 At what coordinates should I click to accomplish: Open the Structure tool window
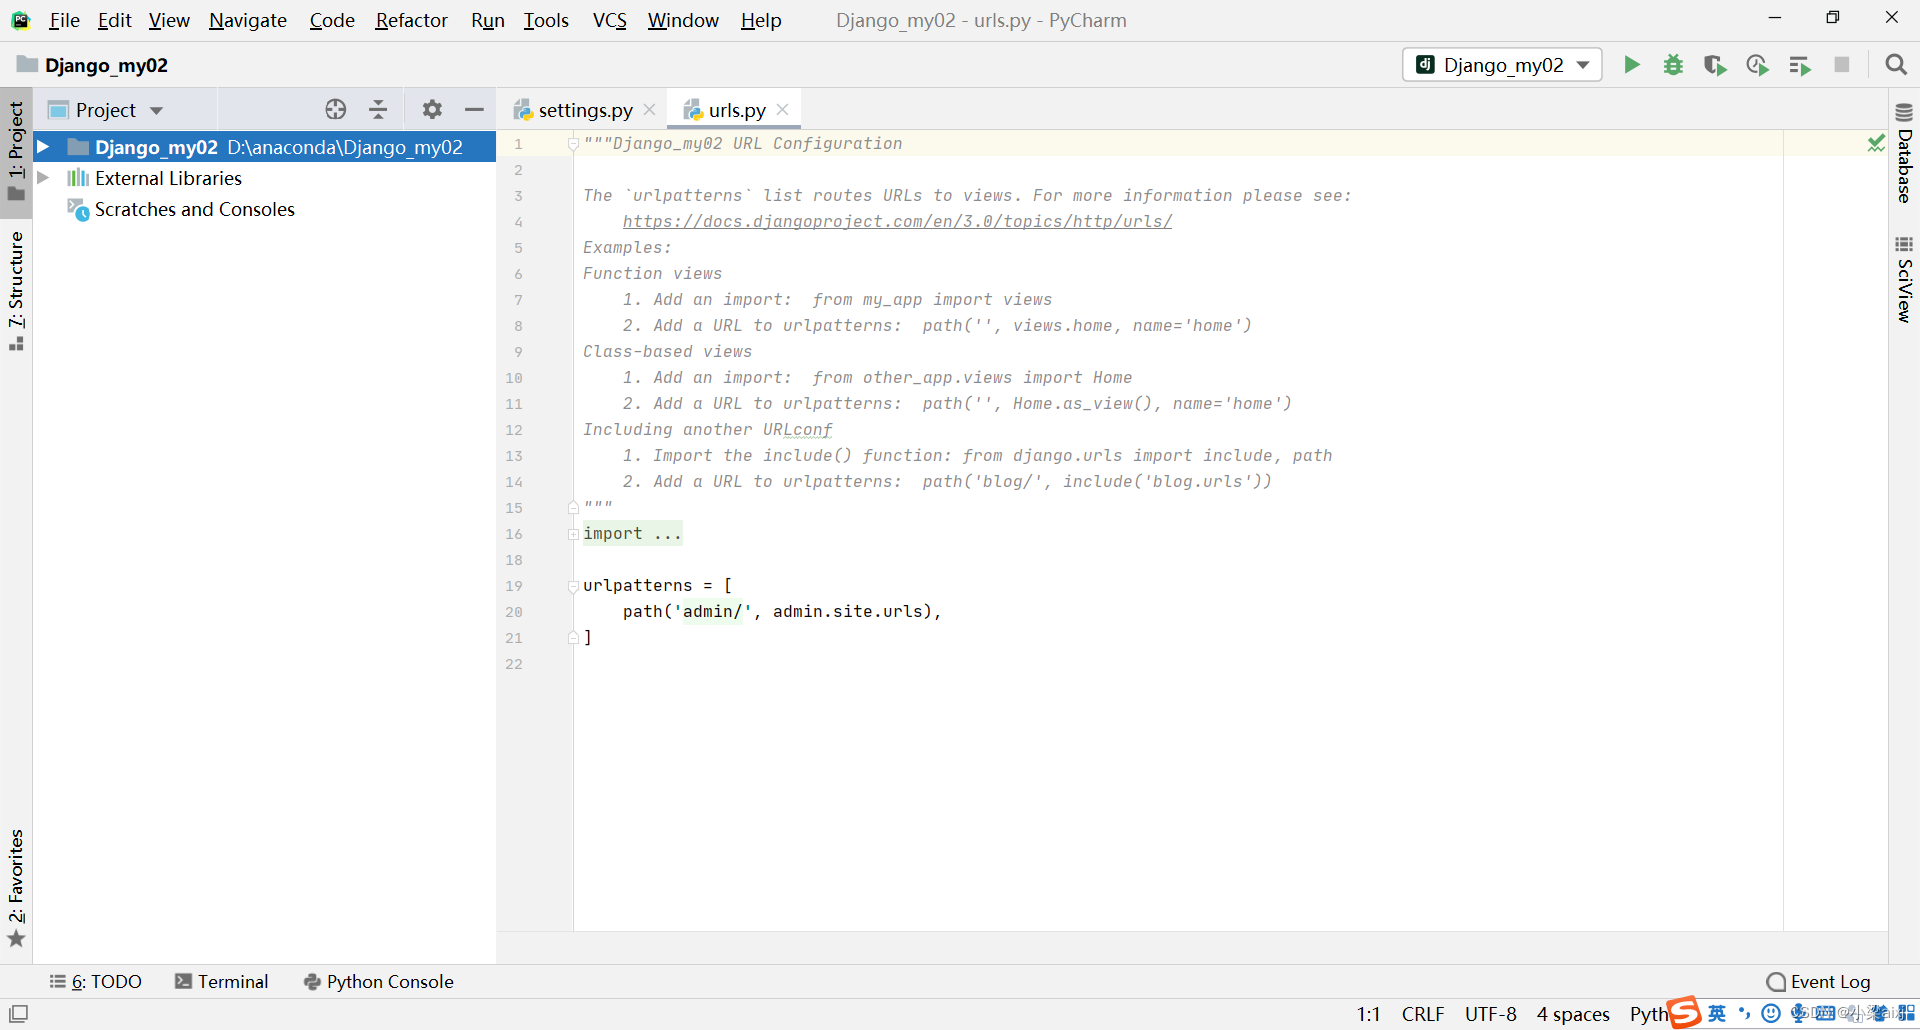(16, 290)
